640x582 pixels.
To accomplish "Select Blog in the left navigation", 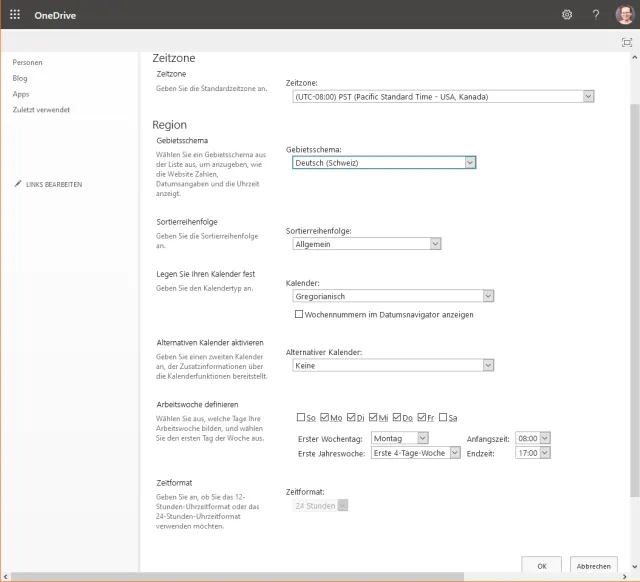I will tap(20, 78).
